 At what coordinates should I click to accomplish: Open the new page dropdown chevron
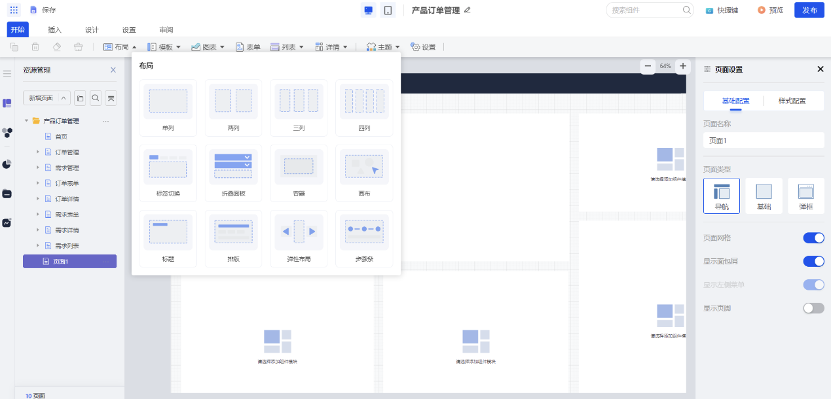click(x=64, y=98)
